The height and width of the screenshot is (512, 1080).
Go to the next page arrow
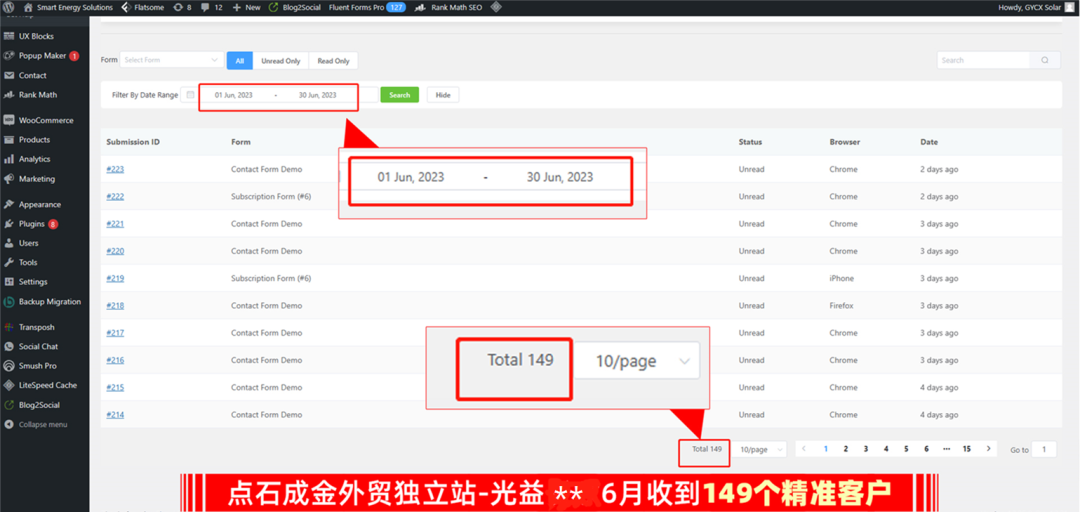(x=988, y=449)
